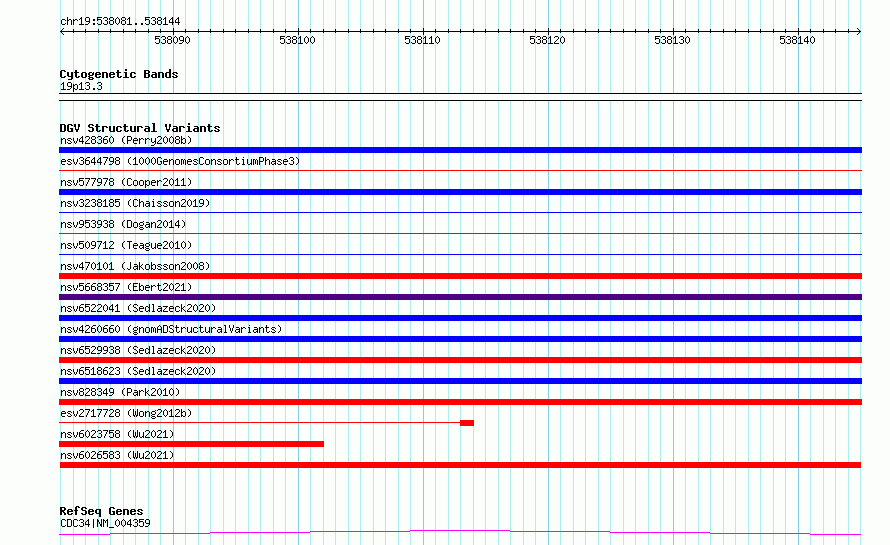
Task: Click the red bar under nsv828349
Action: [460, 402]
